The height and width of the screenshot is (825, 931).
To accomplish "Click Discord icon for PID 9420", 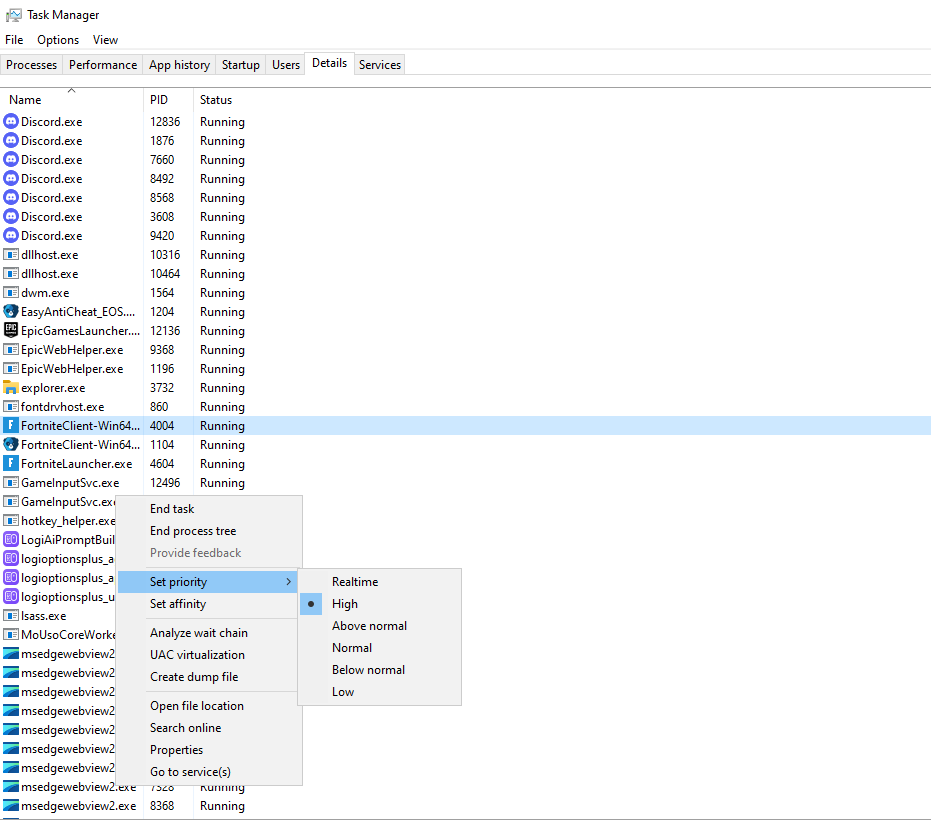I will (x=11, y=236).
